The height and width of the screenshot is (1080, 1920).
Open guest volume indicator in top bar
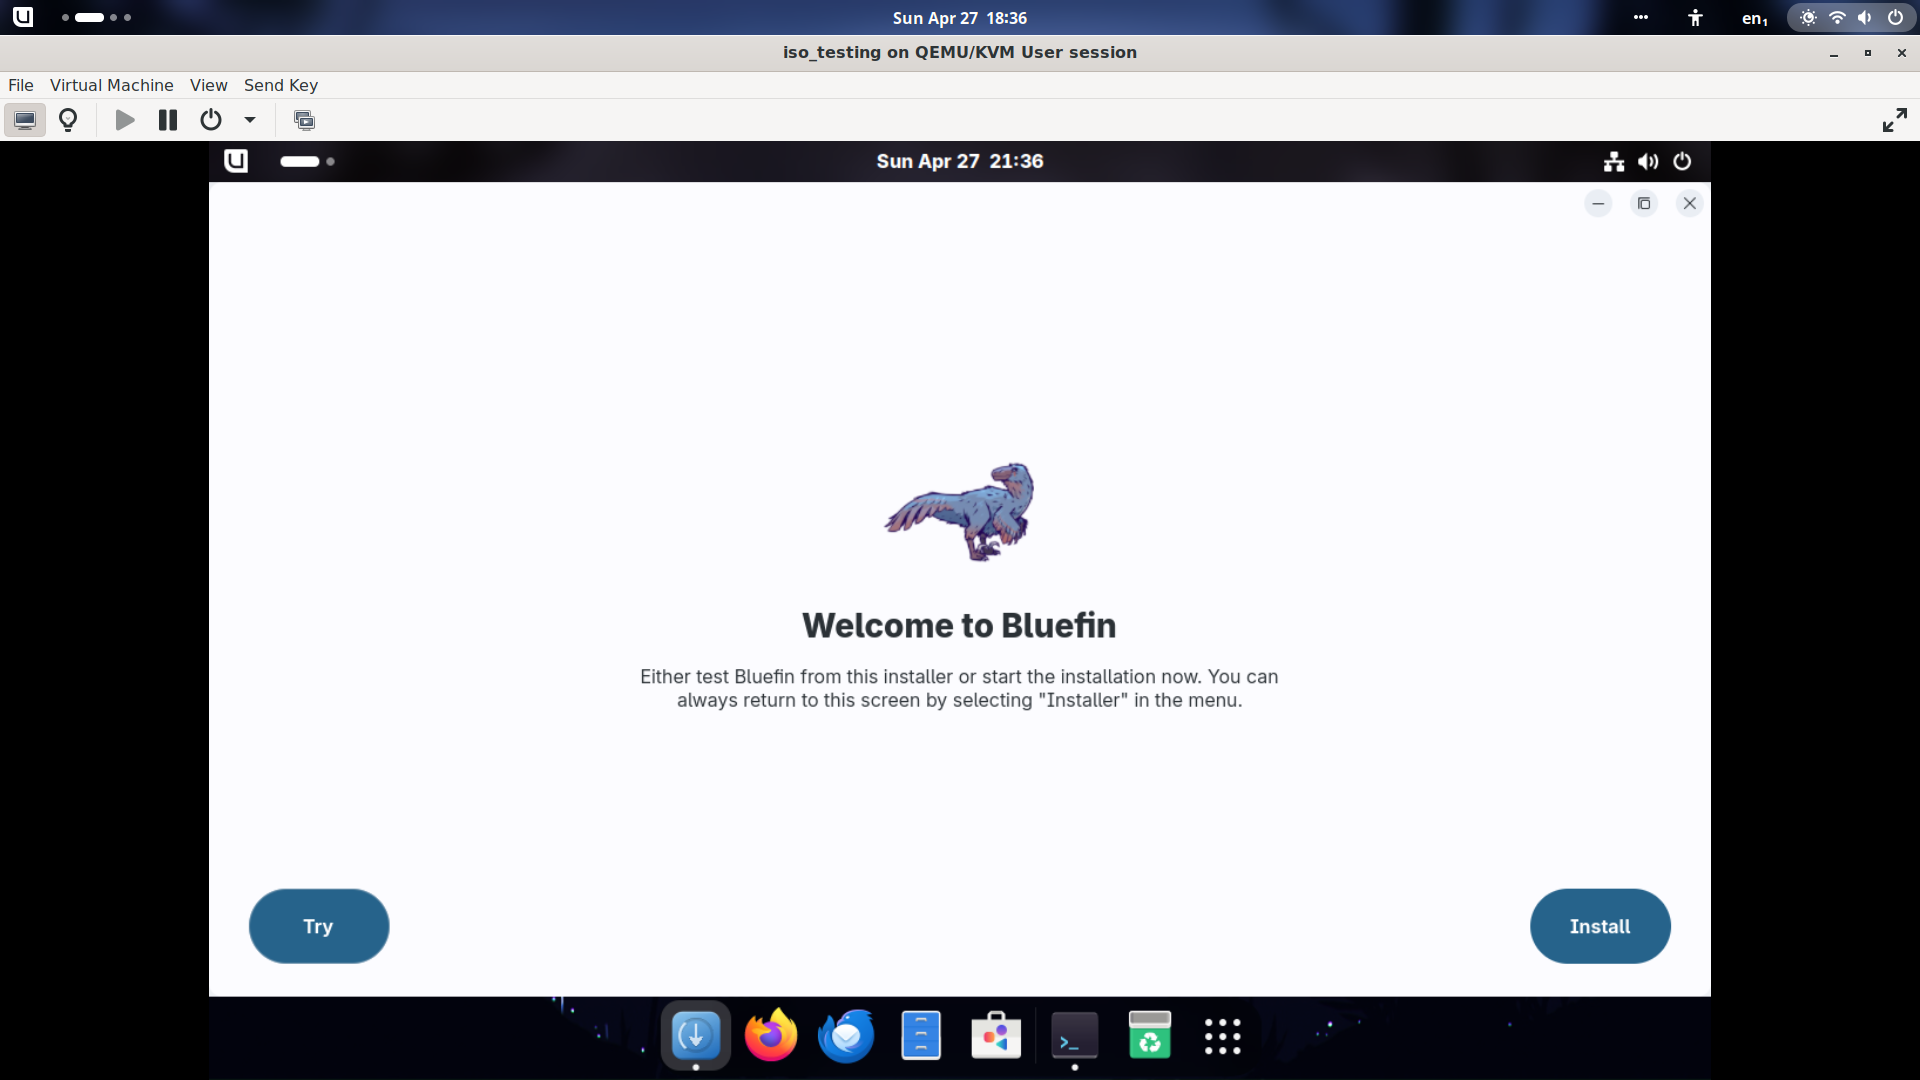(1648, 161)
